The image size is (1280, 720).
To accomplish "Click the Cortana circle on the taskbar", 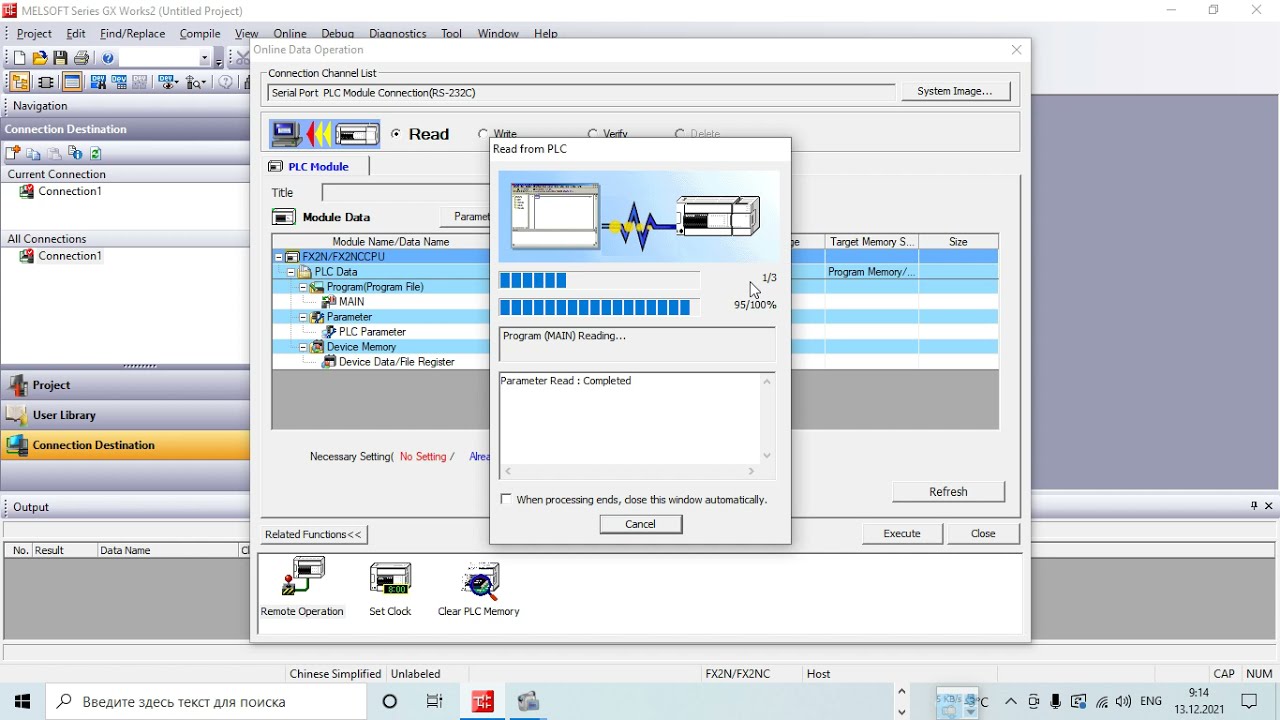I will [x=390, y=701].
